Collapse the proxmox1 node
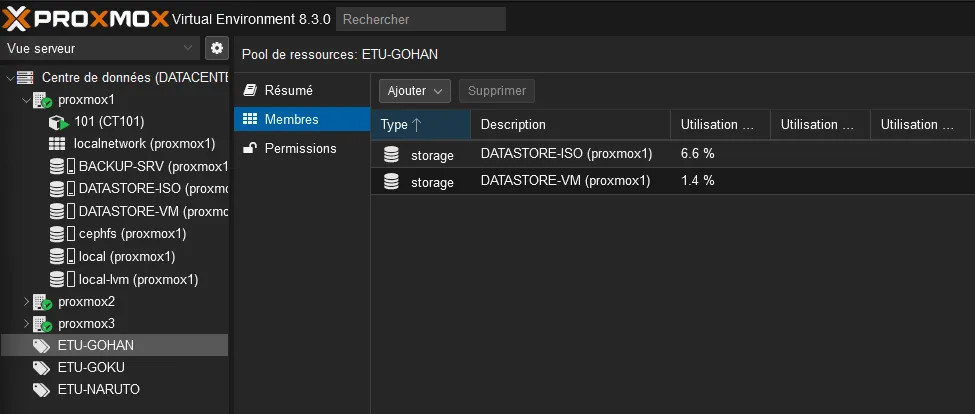Image resolution: width=975 pixels, height=414 pixels. (26, 100)
